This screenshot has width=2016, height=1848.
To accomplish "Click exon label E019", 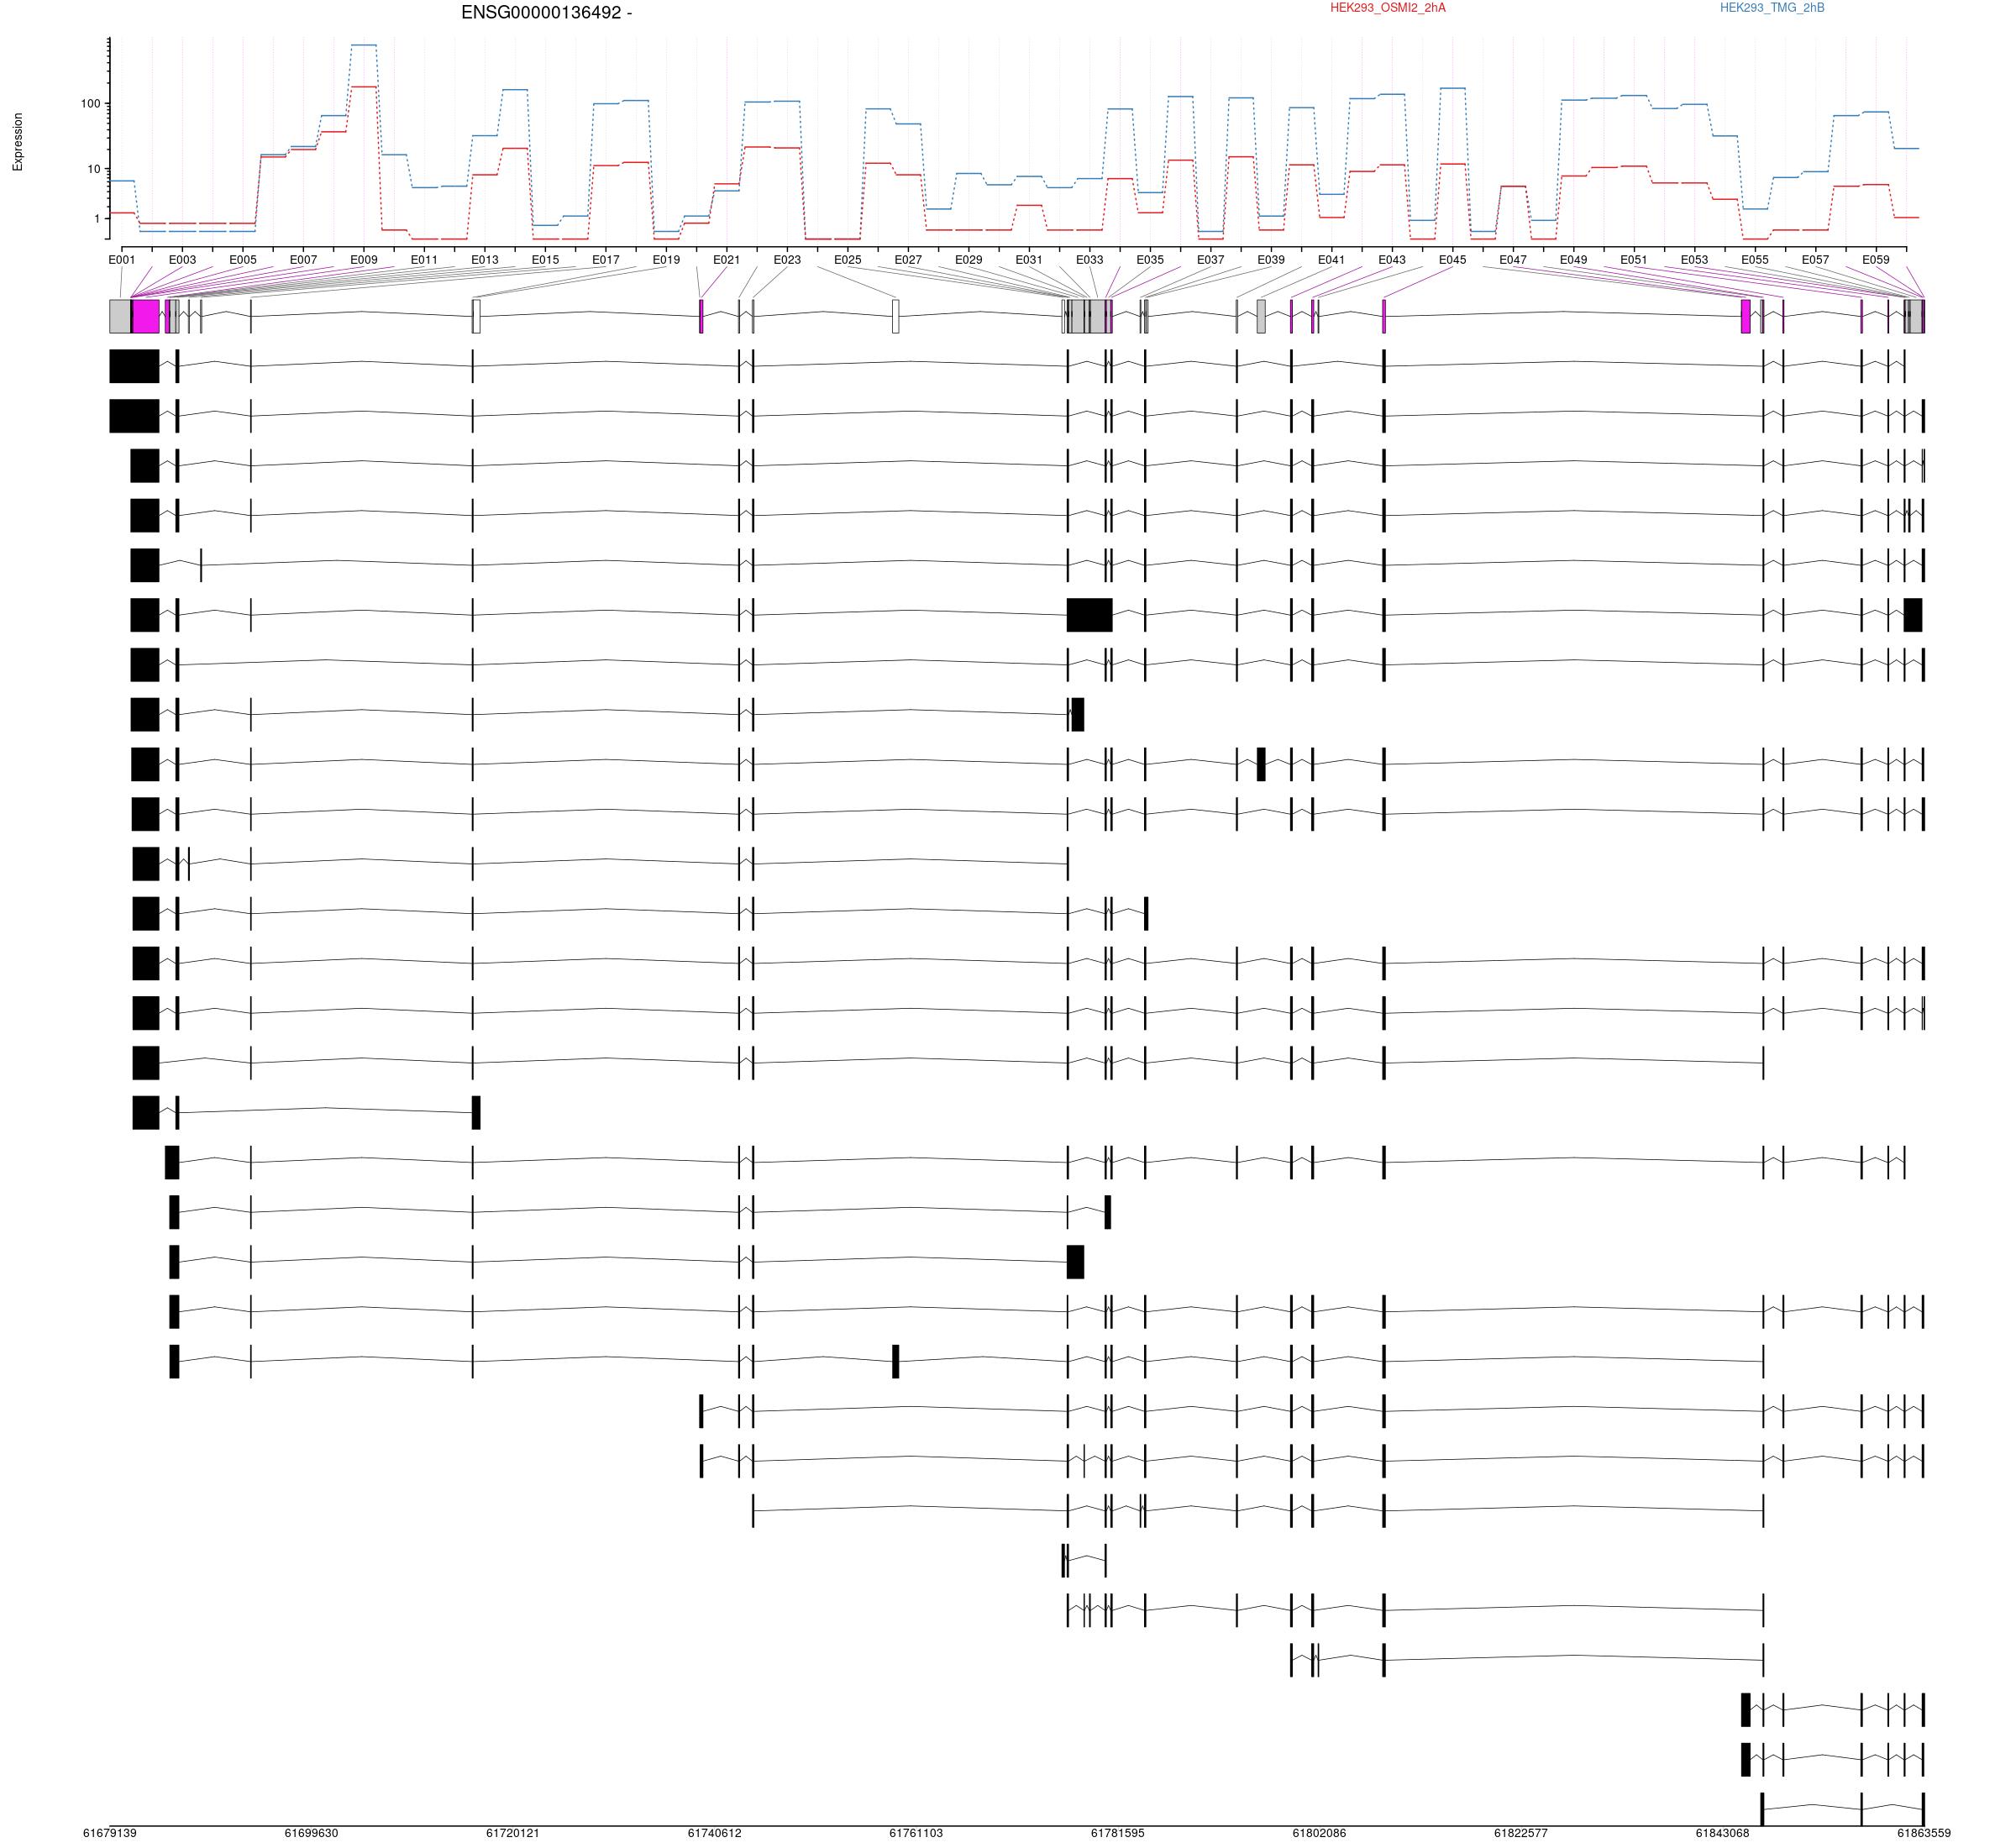I will [x=666, y=260].
